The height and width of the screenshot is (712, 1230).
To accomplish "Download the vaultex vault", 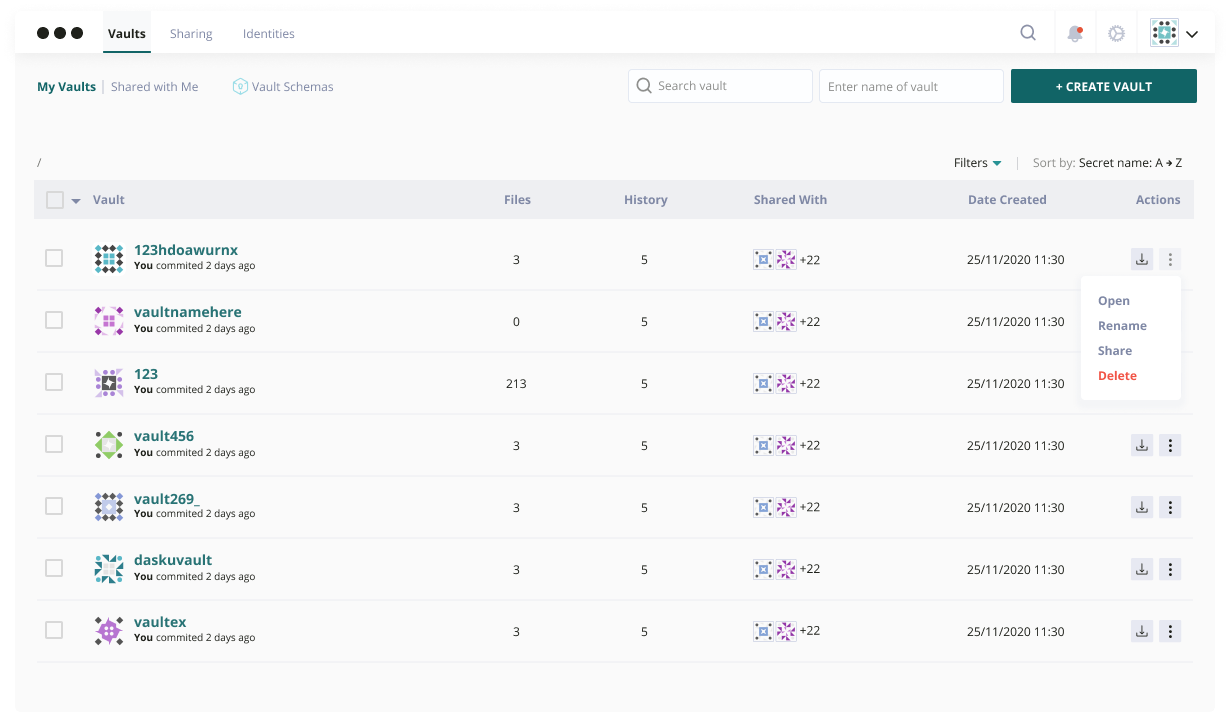I will [x=1142, y=631].
